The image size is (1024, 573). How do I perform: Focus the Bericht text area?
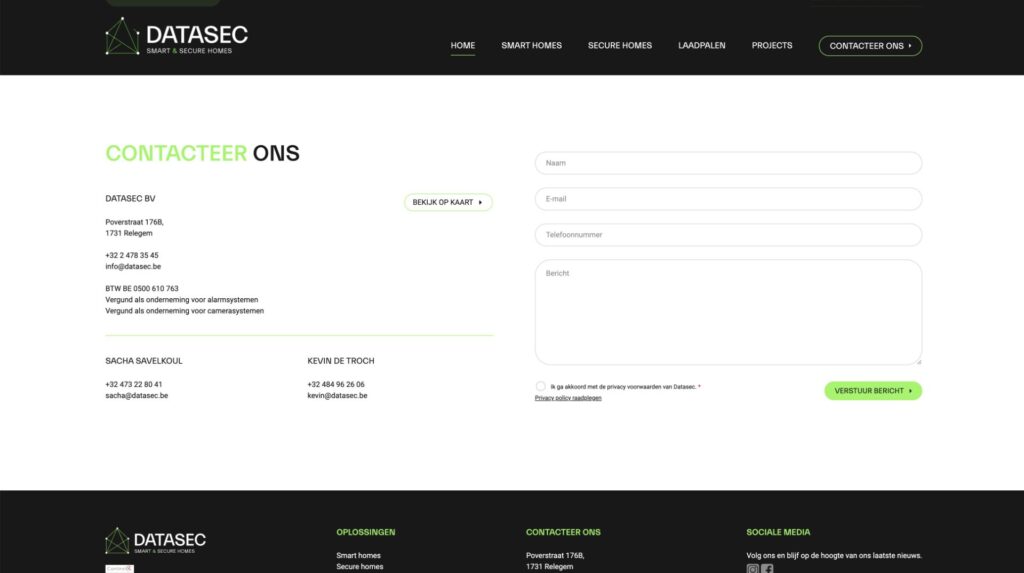coord(728,312)
